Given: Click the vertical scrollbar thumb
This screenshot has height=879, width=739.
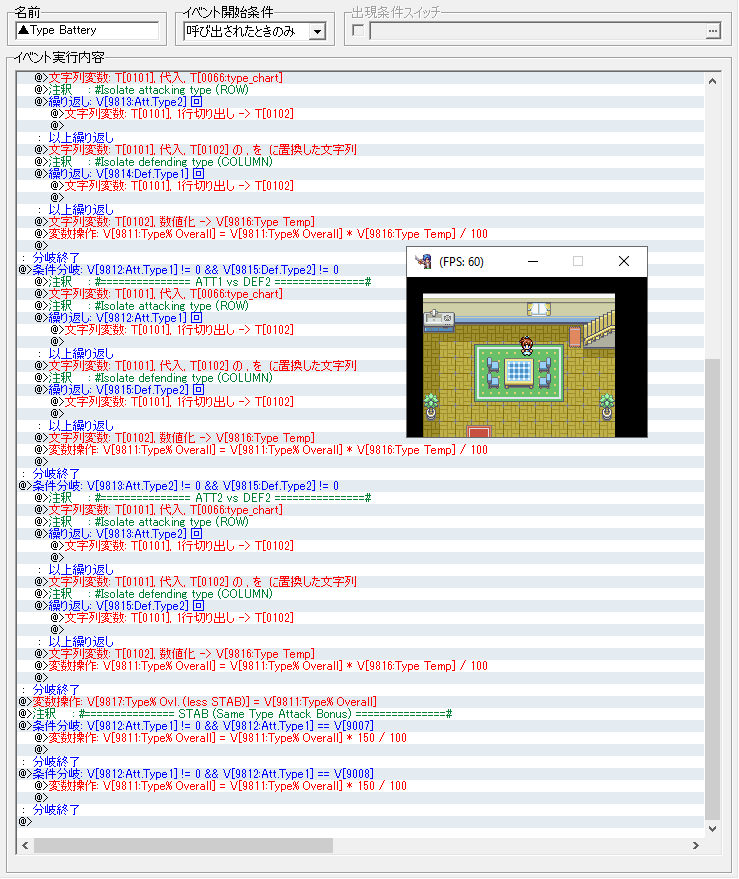Looking at the screenshot, I should coord(712,589).
